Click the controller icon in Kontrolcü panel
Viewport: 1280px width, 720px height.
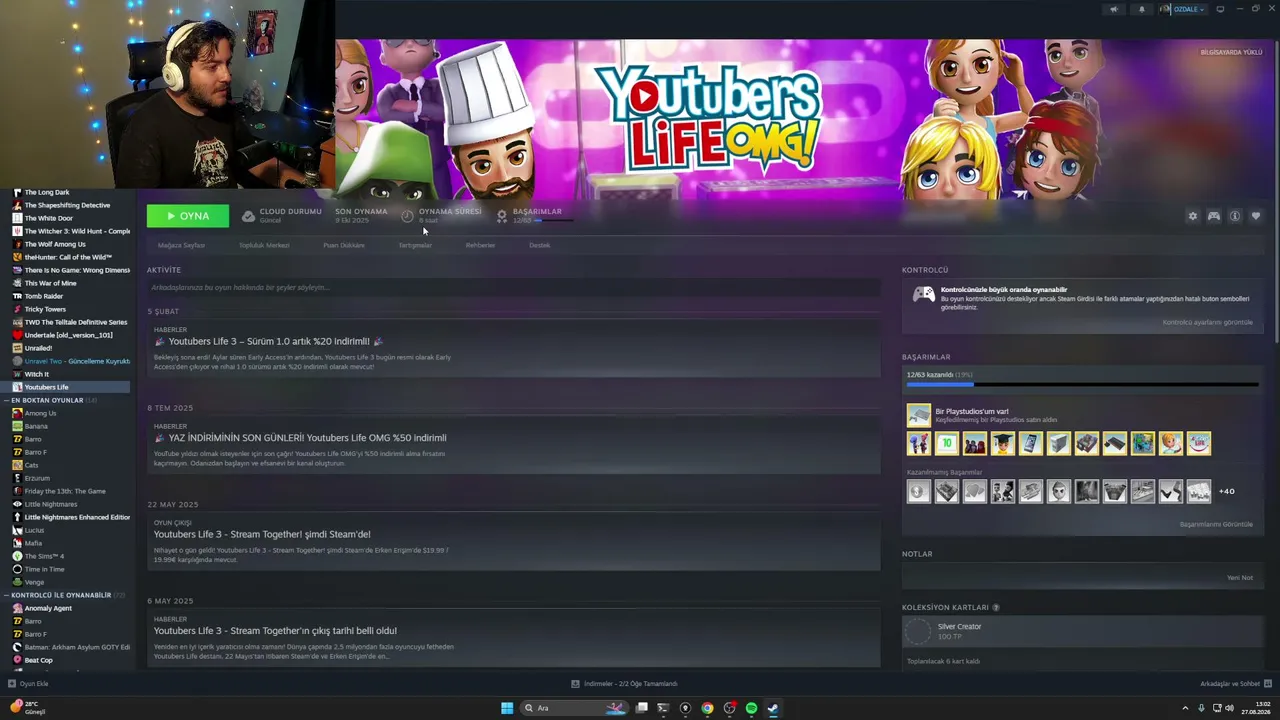[x=924, y=294]
